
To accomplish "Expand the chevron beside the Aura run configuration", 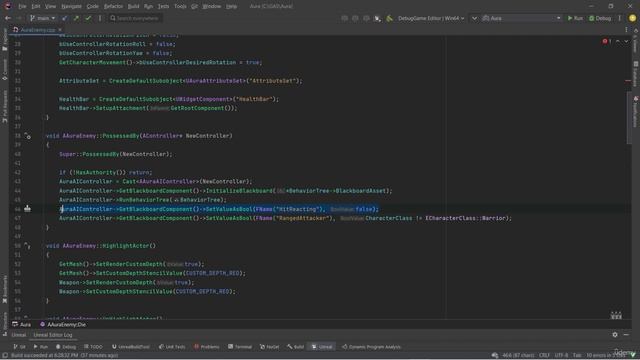I will click(x=474, y=18).
